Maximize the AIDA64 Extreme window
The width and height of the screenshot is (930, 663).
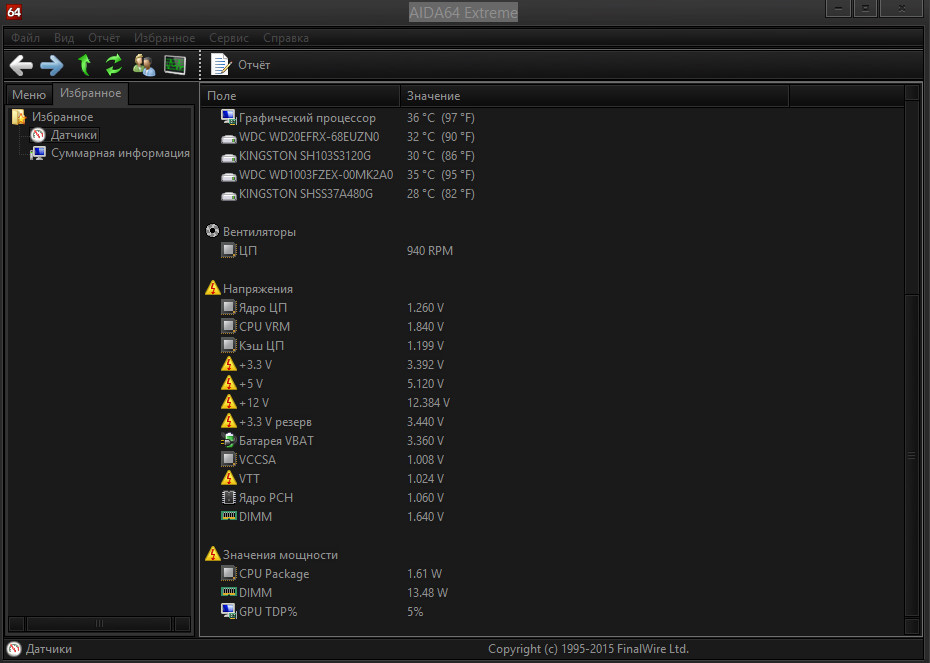coord(865,9)
